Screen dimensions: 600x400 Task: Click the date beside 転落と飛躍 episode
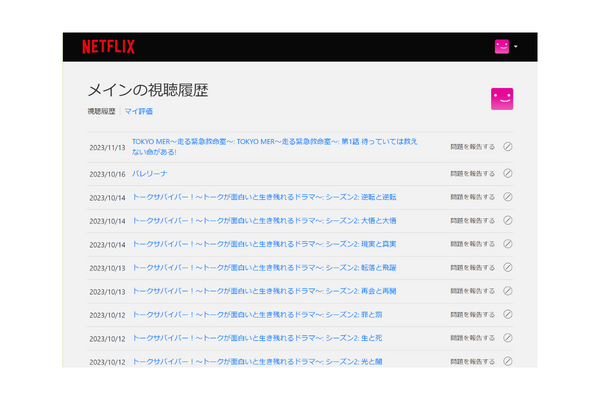[x=108, y=268]
